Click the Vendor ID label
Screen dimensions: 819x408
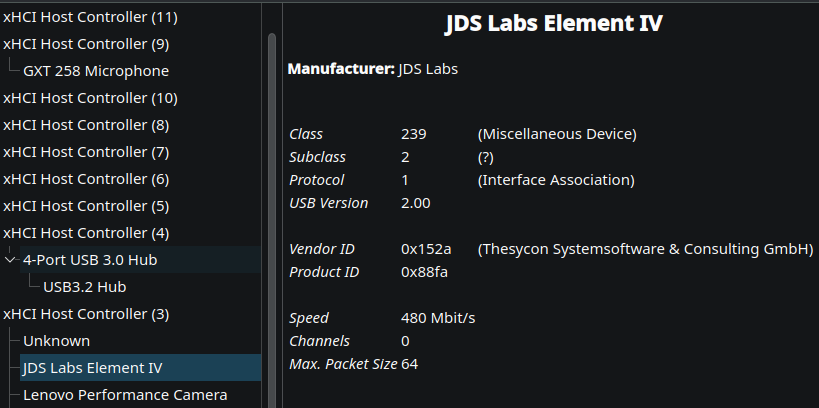click(322, 249)
